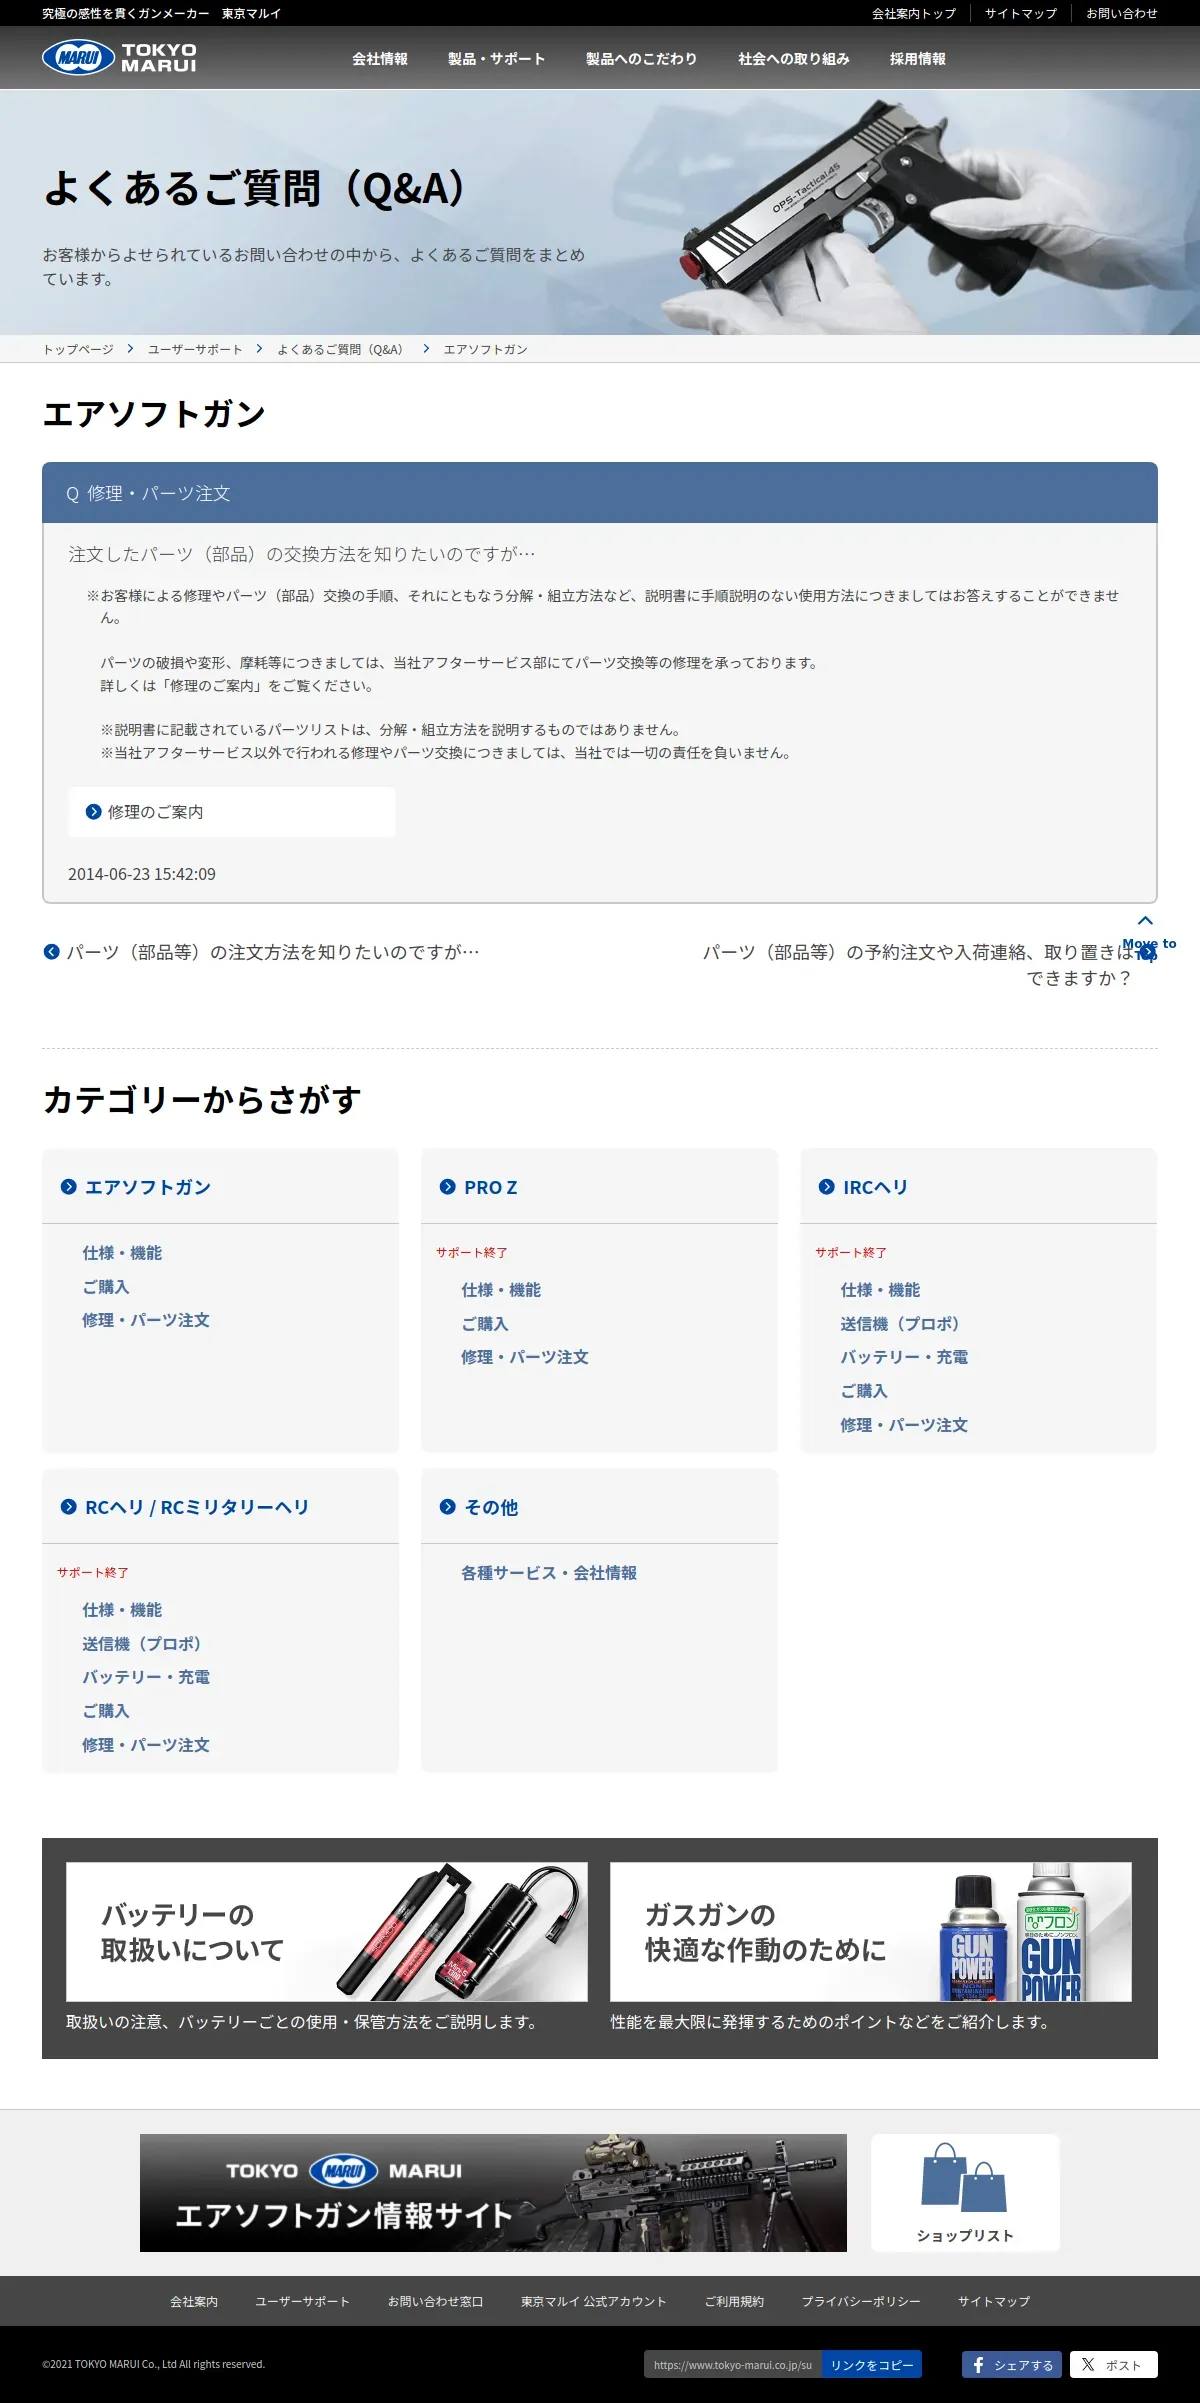This screenshot has height=2403, width=1200.
Task: Click footer 会社案内 link
Action: [x=194, y=2301]
